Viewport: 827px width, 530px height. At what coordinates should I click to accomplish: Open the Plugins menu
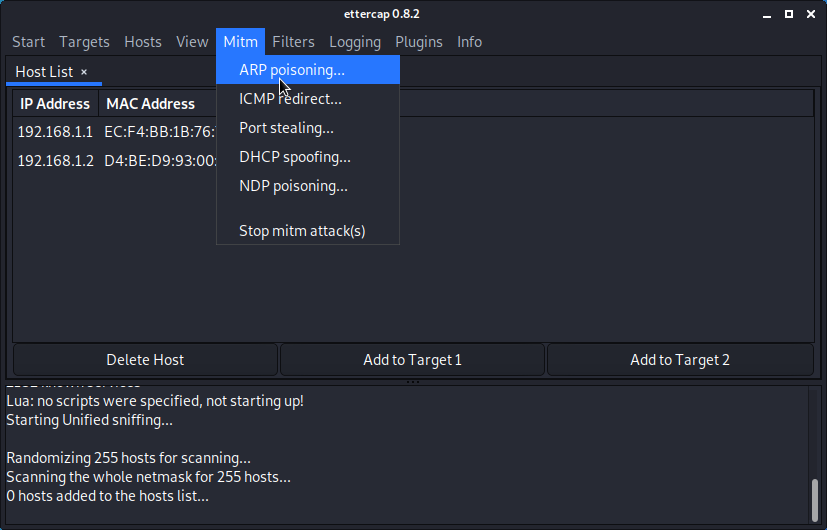coord(419,42)
